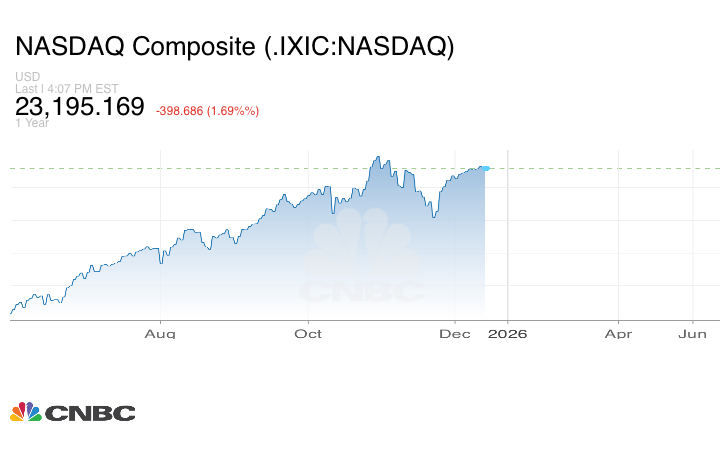Viewport: 720px width, 450px height.
Task: Click the NASDAQ Composite title heading
Action: click(x=235, y=47)
